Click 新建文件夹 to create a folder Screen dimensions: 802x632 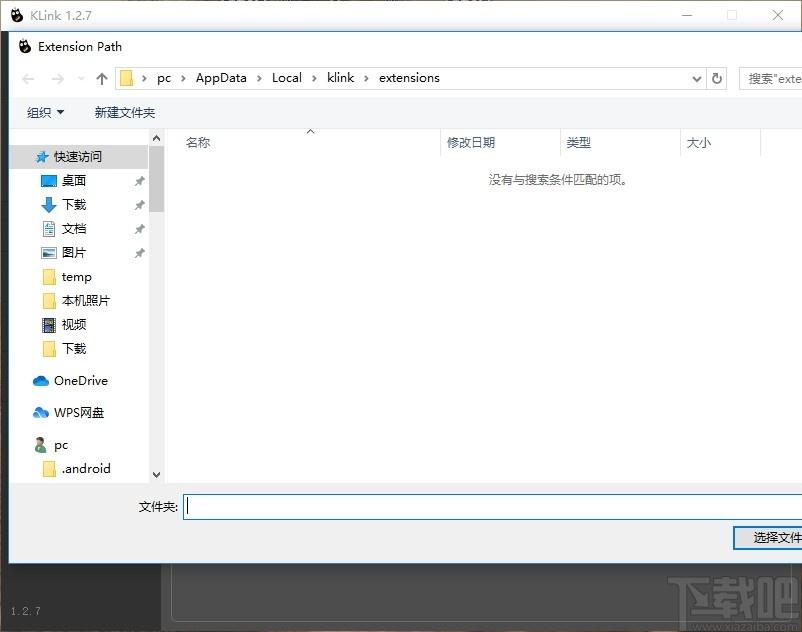125,112
